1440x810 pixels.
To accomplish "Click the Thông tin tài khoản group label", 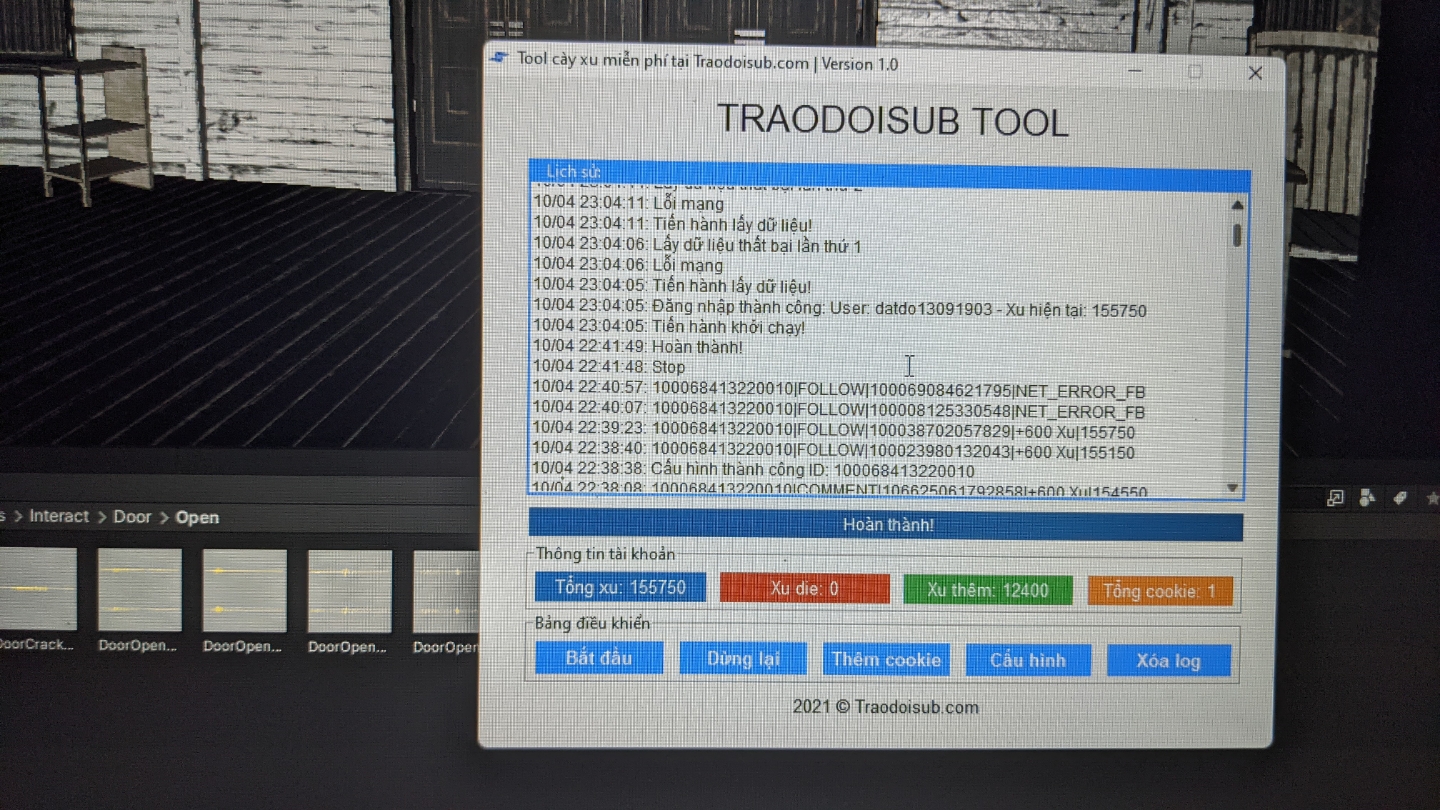I will tap(606, 553).
